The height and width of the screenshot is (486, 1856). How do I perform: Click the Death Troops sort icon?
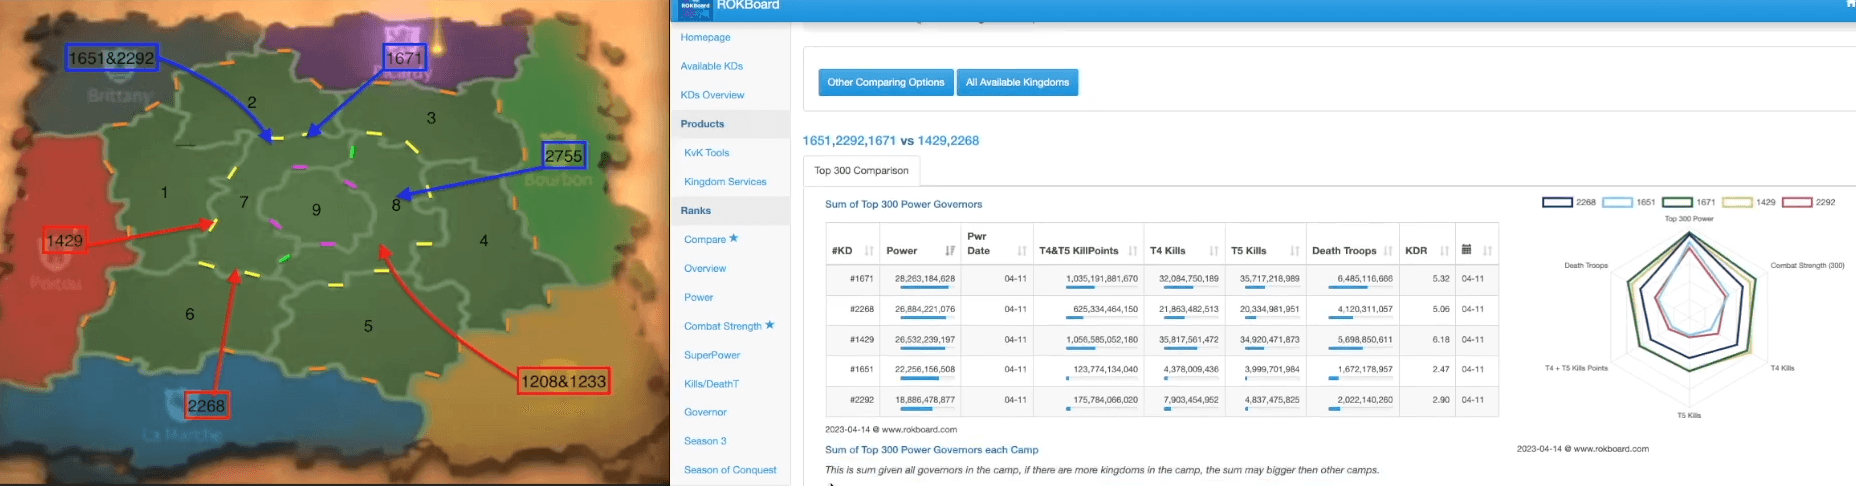pos(1388,251)
